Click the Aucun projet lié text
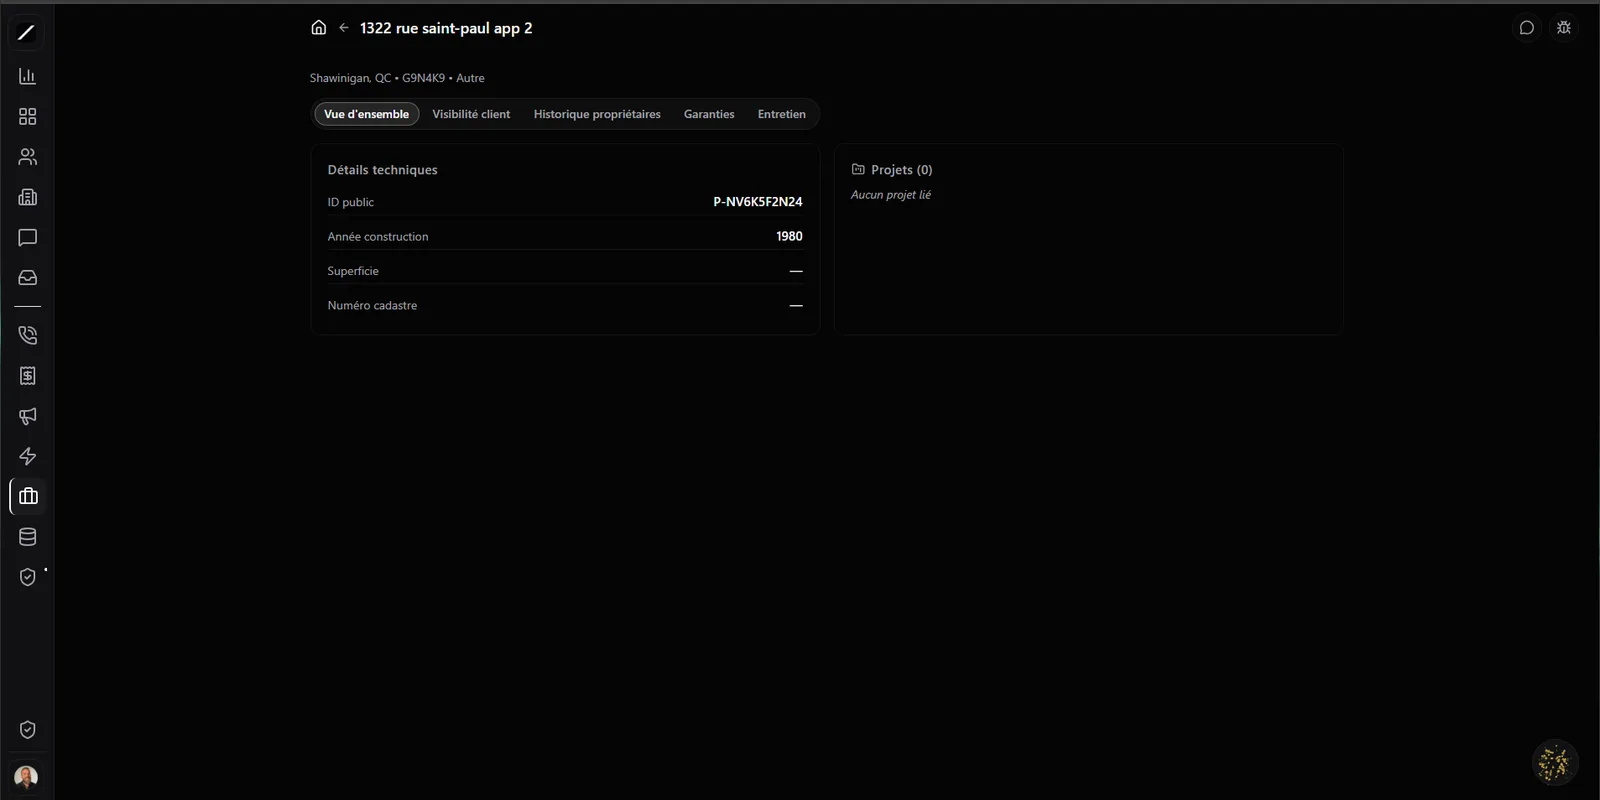 (891, 195)
